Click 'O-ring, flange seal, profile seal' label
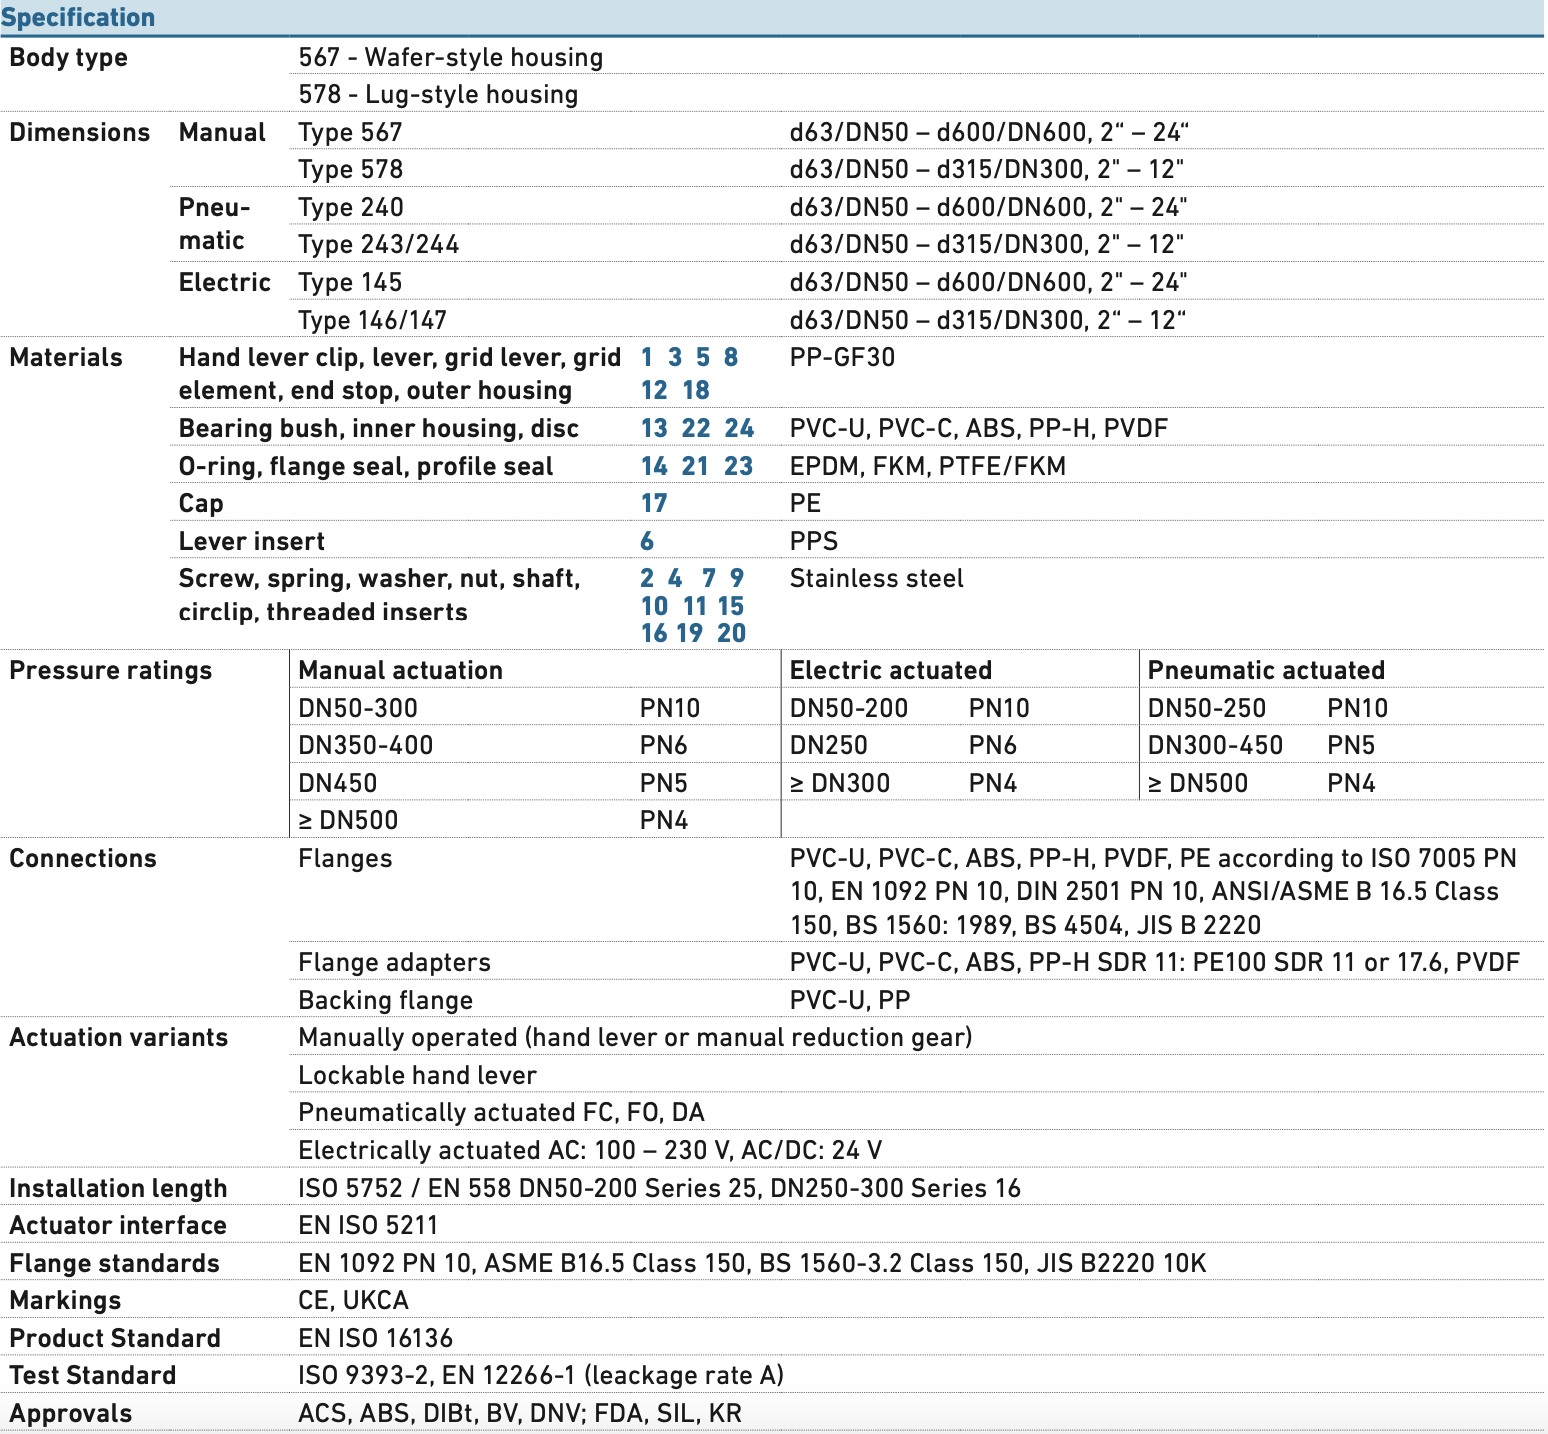The height and width of the screenshot is (1434, 1548). coord(366,466)
